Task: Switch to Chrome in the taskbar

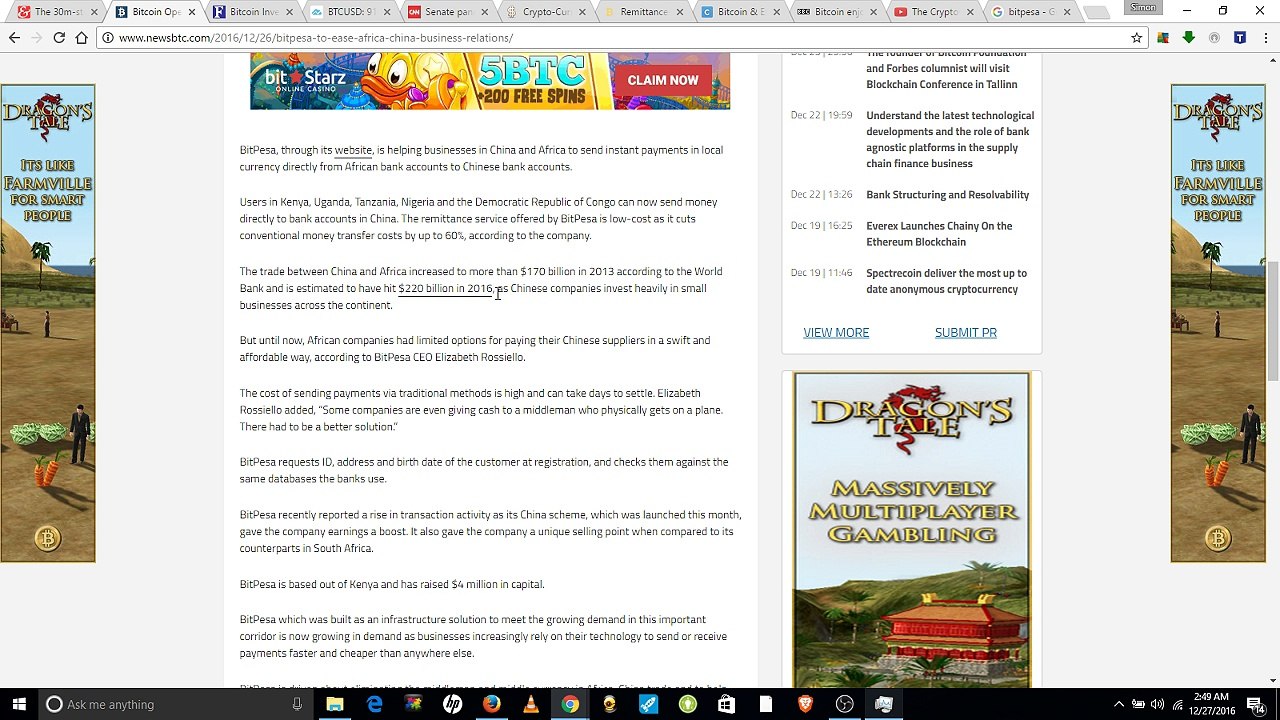Action: pos(569,704)
